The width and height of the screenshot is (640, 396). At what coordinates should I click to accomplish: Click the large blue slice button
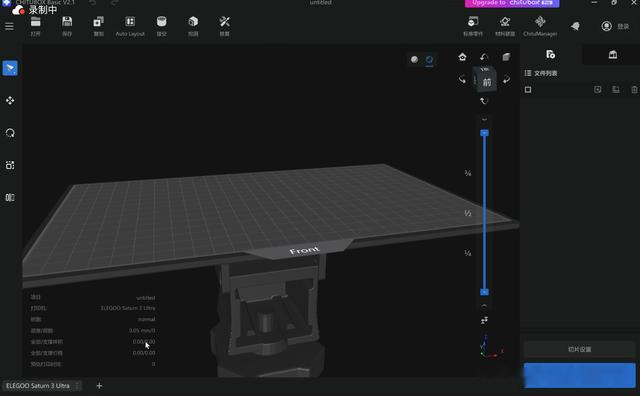tap(580, 375)
